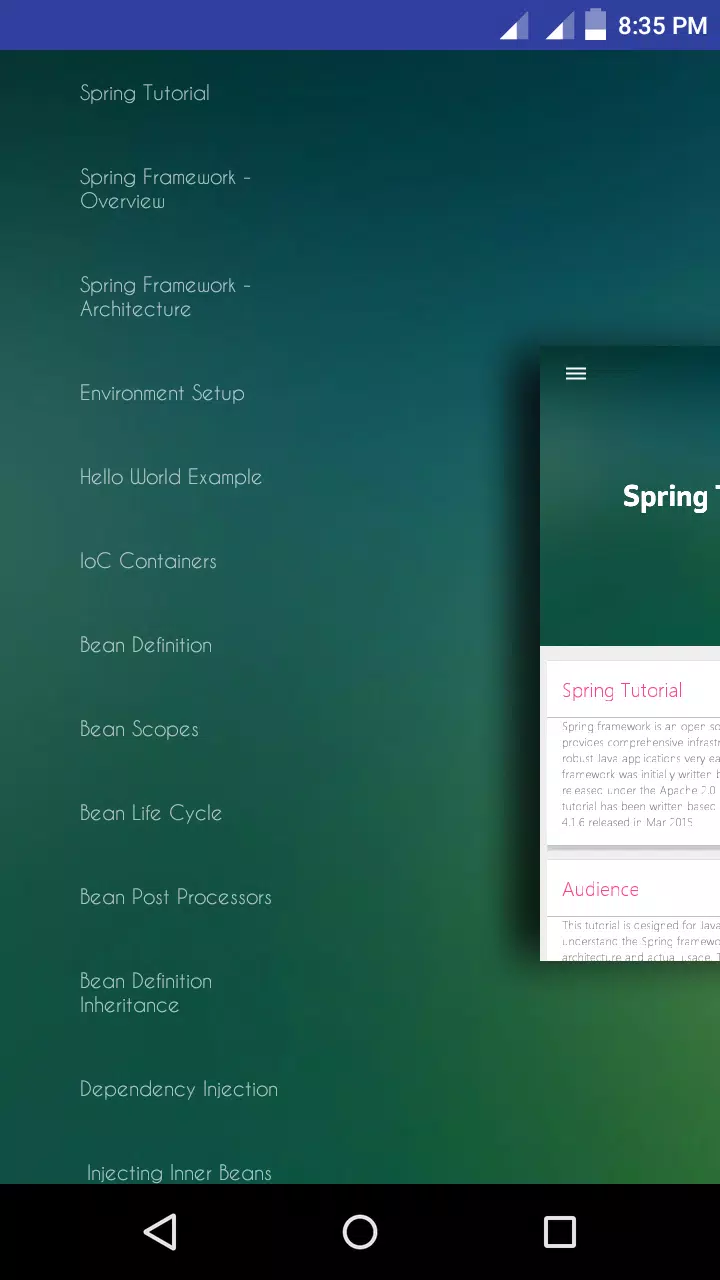The image size is (720, 1280).
Task: Tap the battery status icon
Action: coord(595,24)
